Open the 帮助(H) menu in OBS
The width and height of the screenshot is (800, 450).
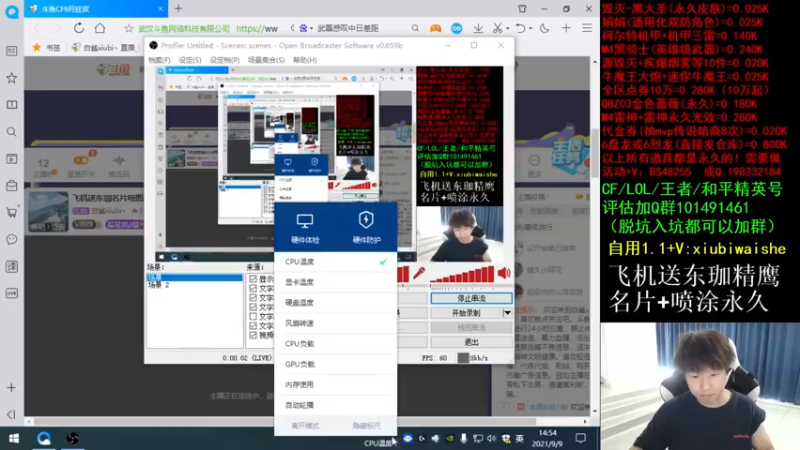pyautogui.click(x=305, y=60)
